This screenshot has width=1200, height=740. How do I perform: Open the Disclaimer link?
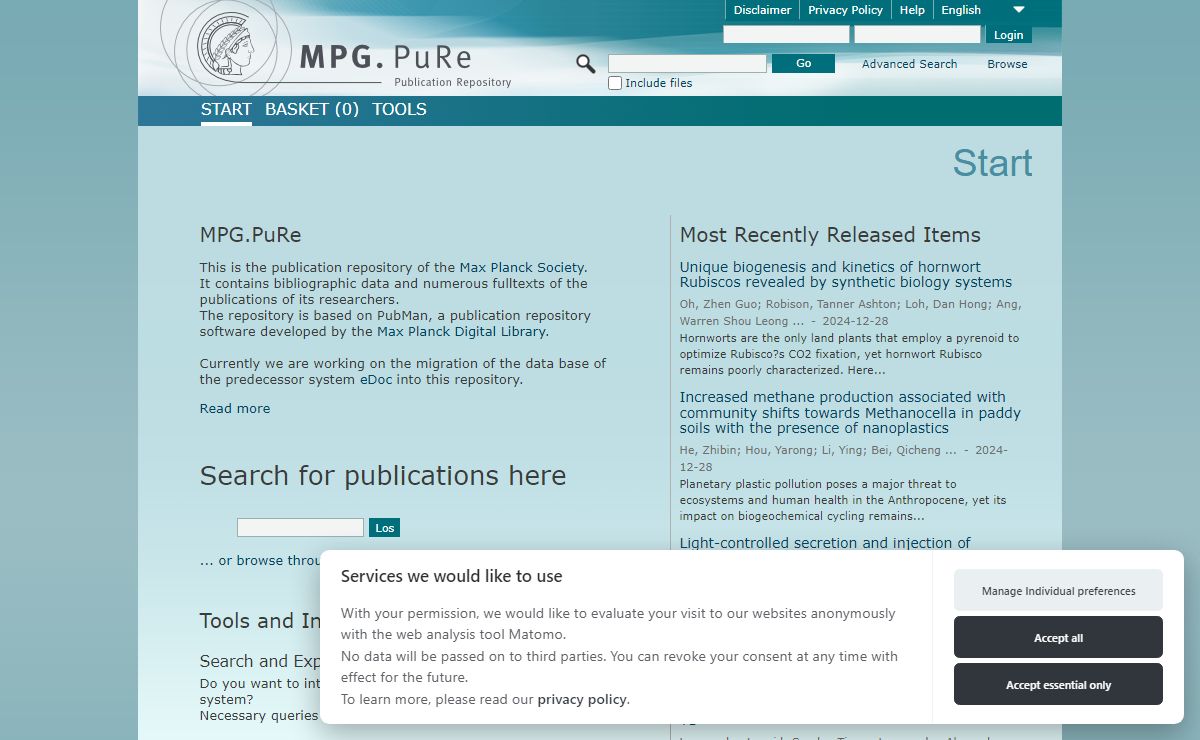click(x=762, y=10)
